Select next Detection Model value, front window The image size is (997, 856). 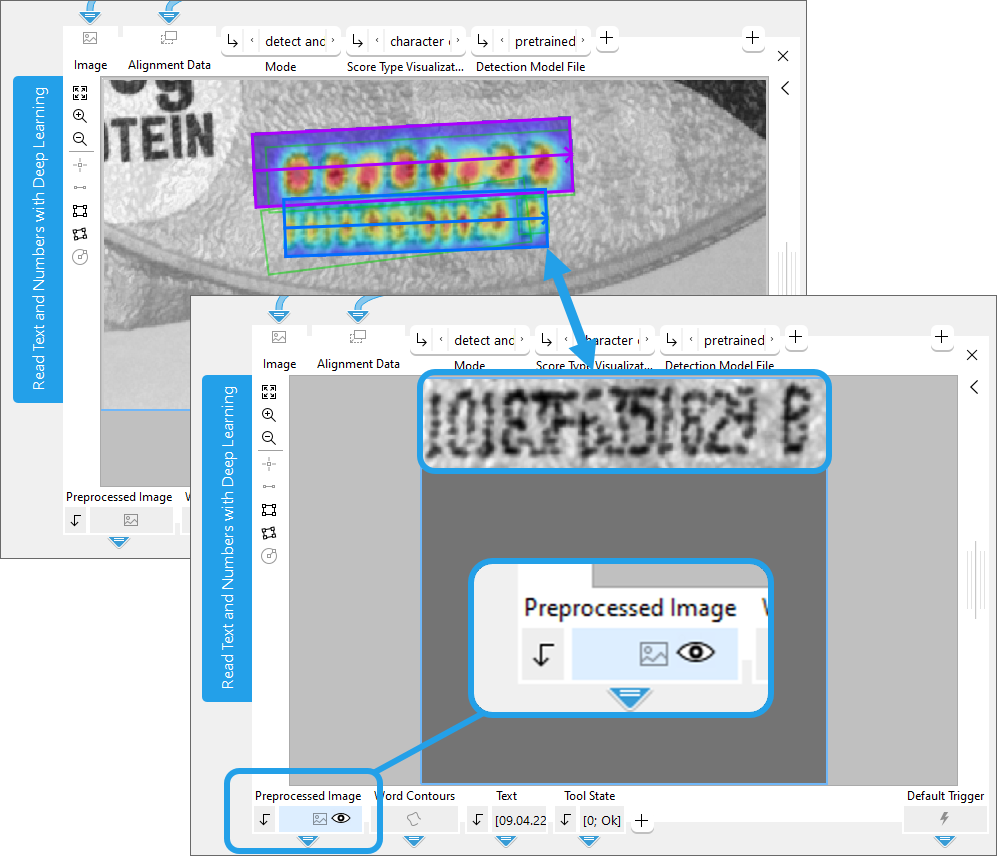pos(772,340)
